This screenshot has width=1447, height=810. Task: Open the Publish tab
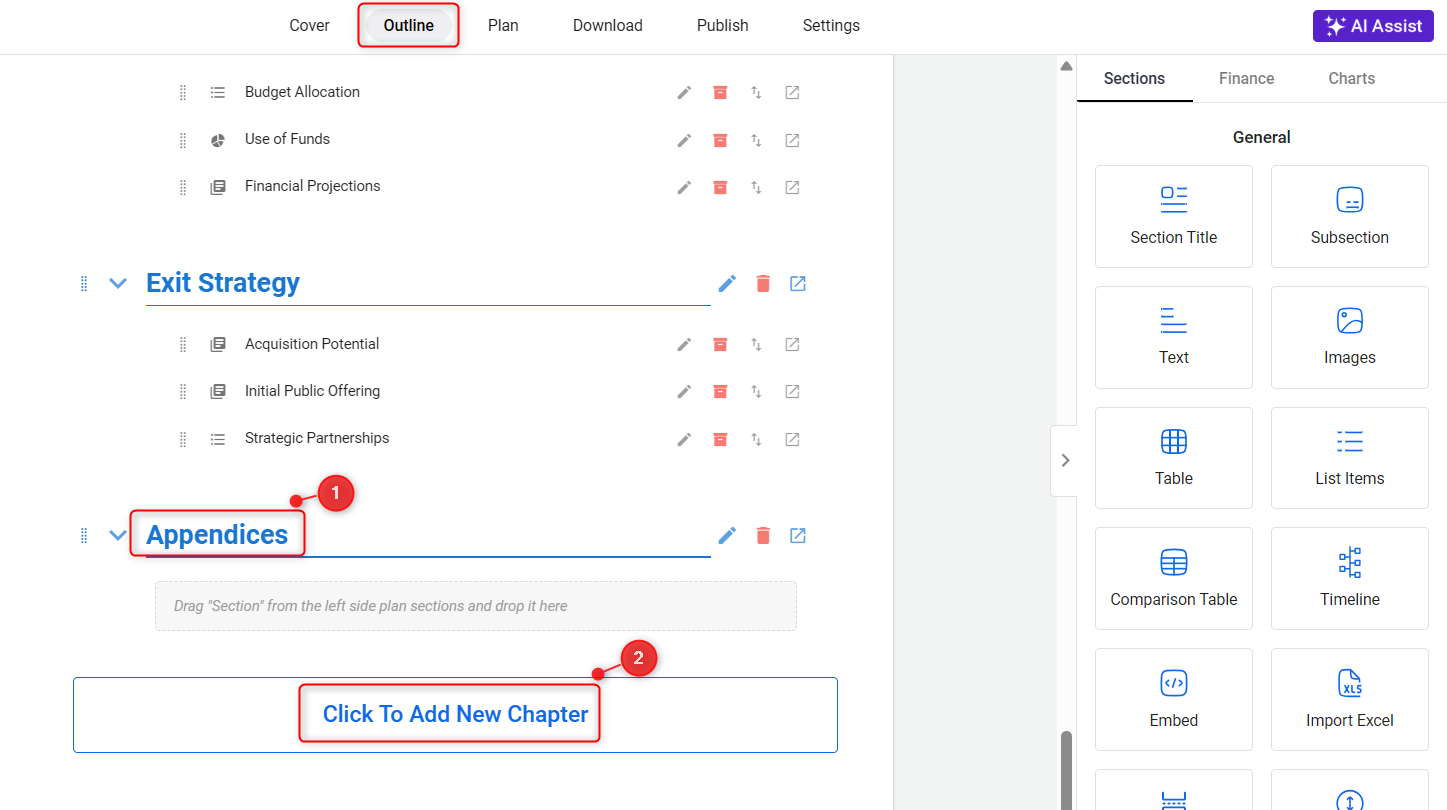pos(723,26)
